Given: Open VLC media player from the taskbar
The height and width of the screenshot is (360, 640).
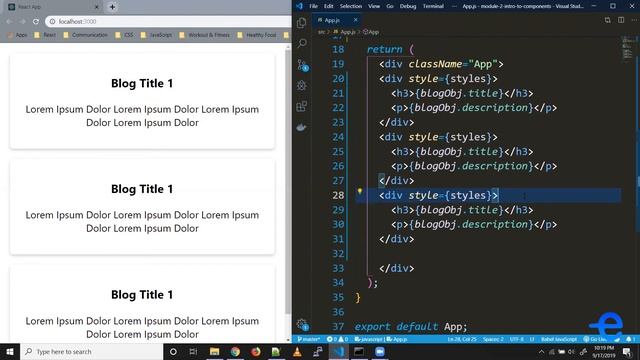Looking at the screenshot, I should tap(297, 351).
